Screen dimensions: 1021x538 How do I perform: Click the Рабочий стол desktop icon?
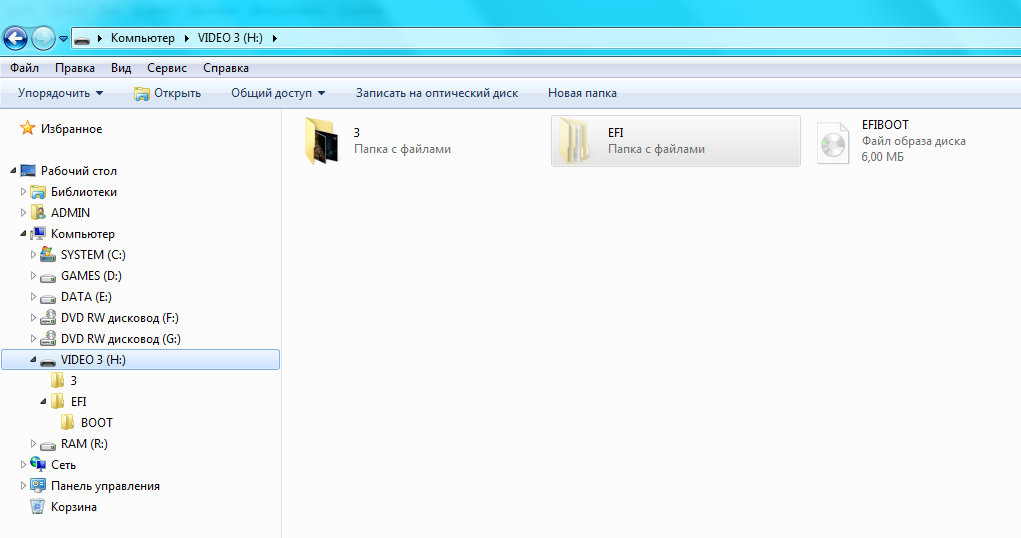point(28,171)
